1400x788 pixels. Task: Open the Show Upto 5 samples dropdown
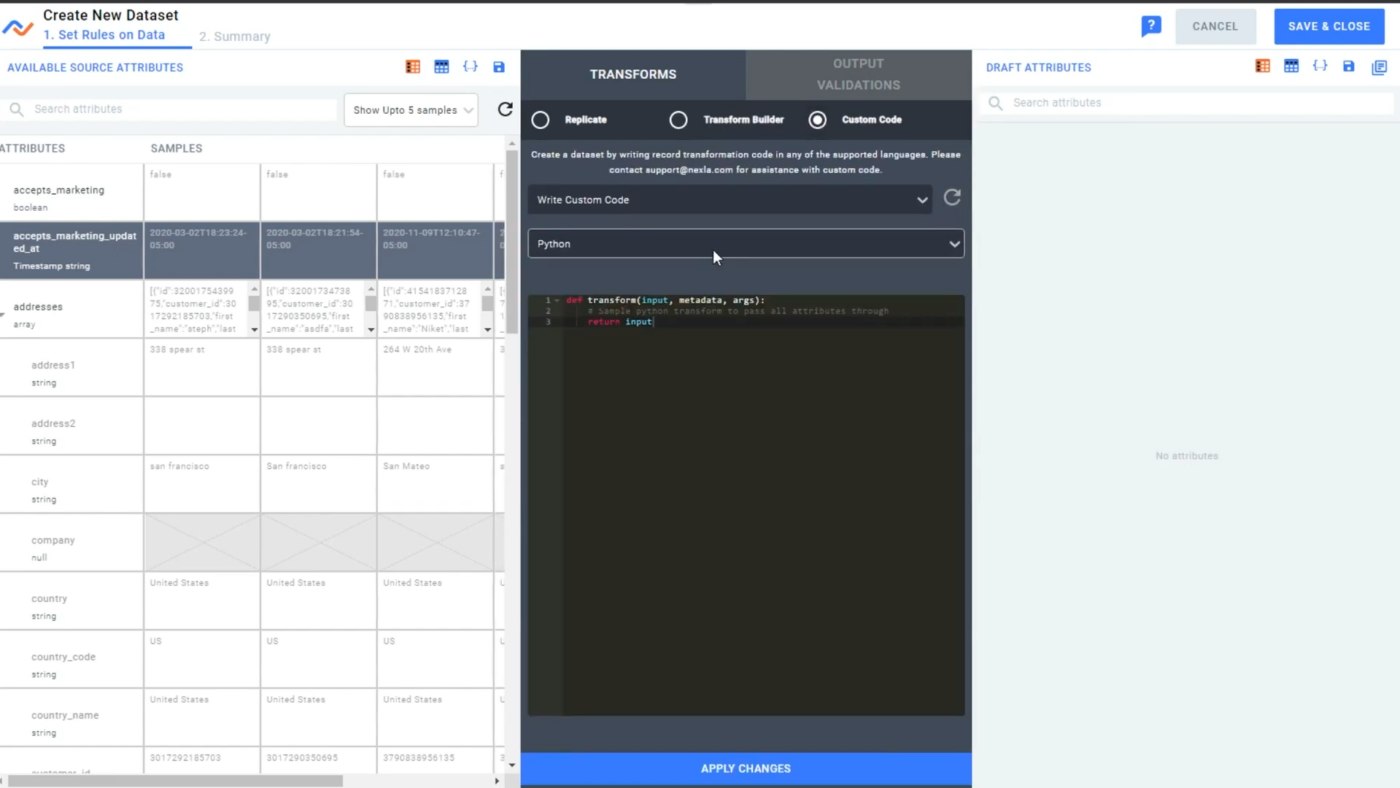click(x=410, y=109)
